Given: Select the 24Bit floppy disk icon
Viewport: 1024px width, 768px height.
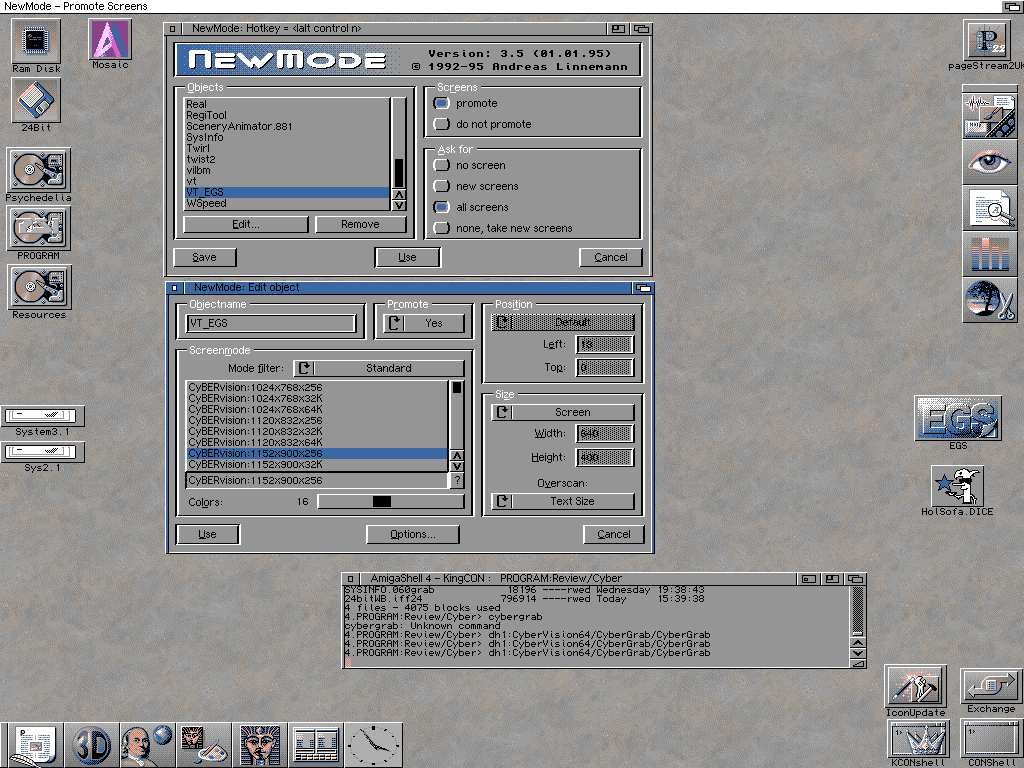Looking at the screenshot, I should (x=36, y=101).
